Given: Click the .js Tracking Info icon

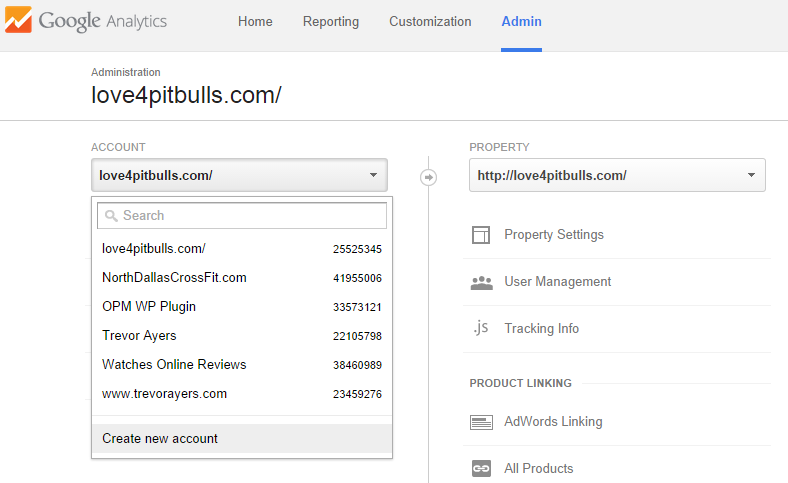Looking at the screenshot, I should coord(481,328).
